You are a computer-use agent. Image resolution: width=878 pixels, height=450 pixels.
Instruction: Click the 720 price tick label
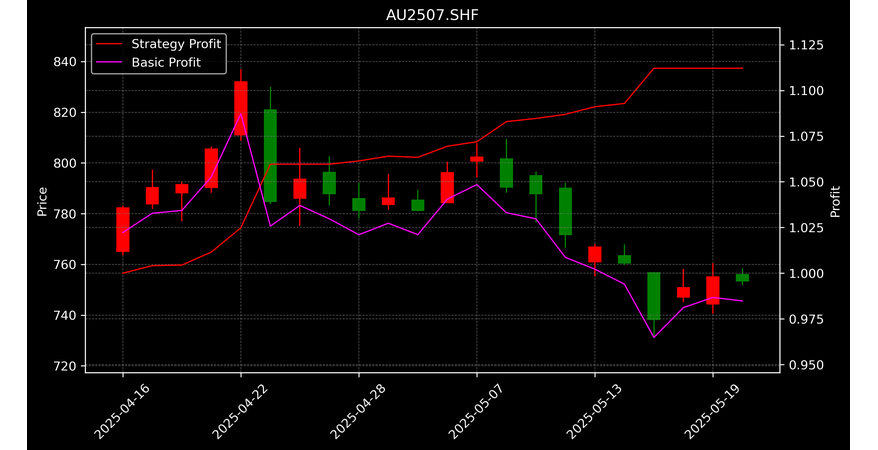click(x=65, y=366)
